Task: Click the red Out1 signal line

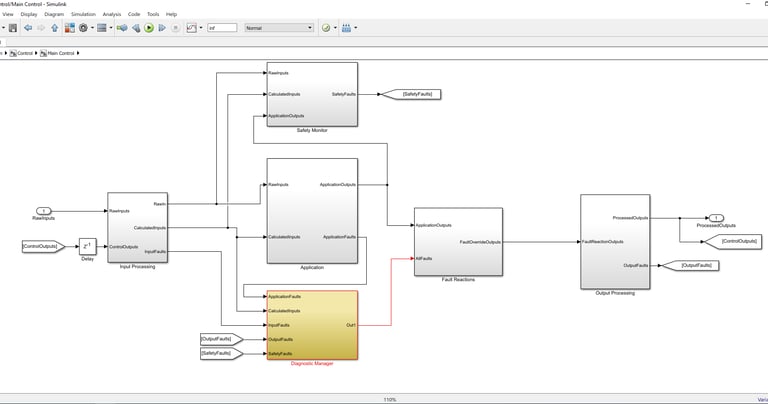Action: (391, 294)
